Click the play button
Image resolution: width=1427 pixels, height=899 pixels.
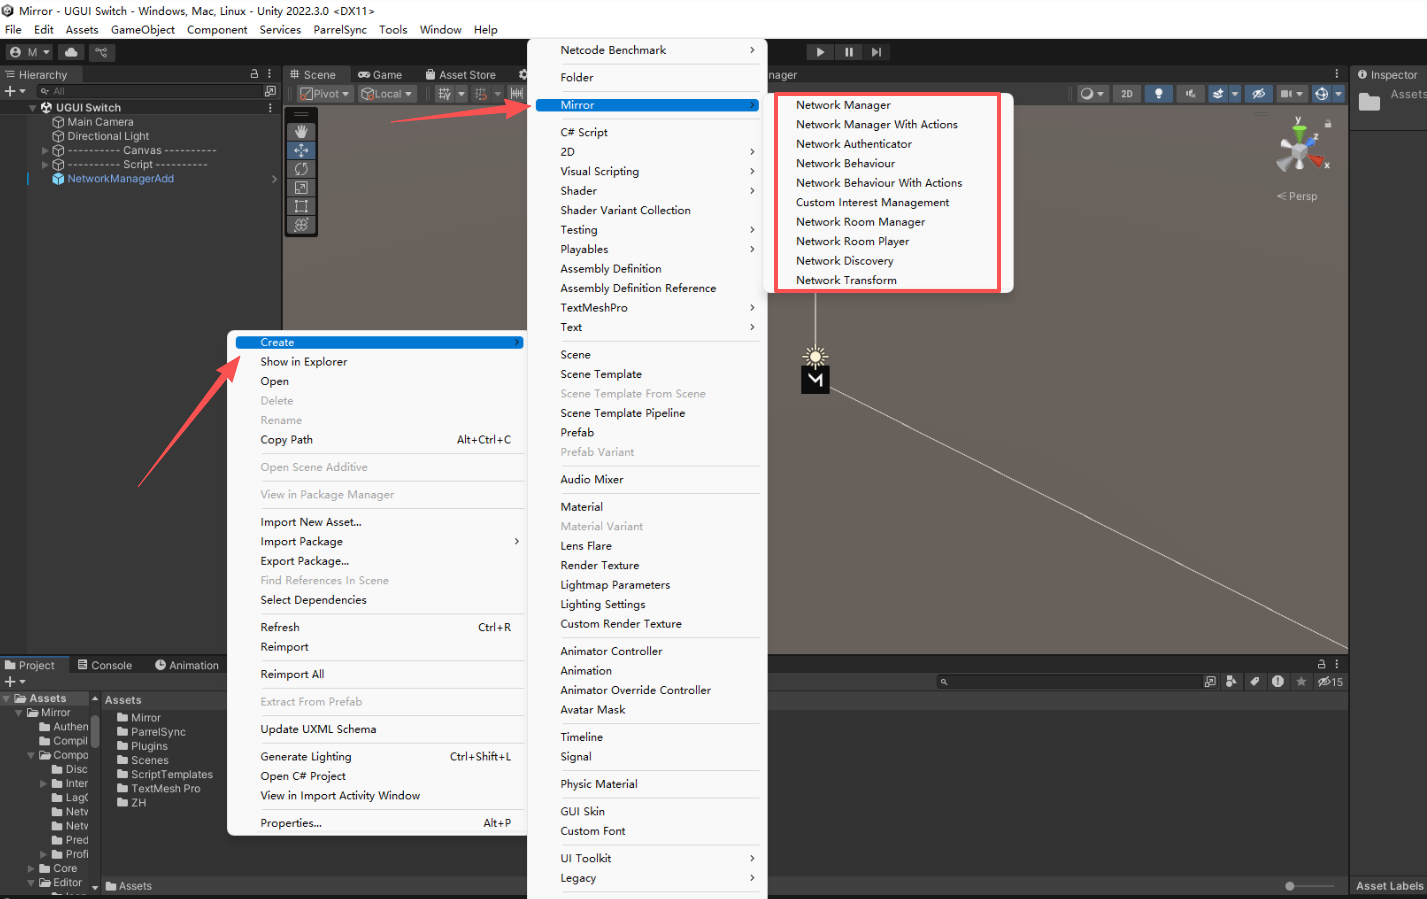click(x=820, y=52)
